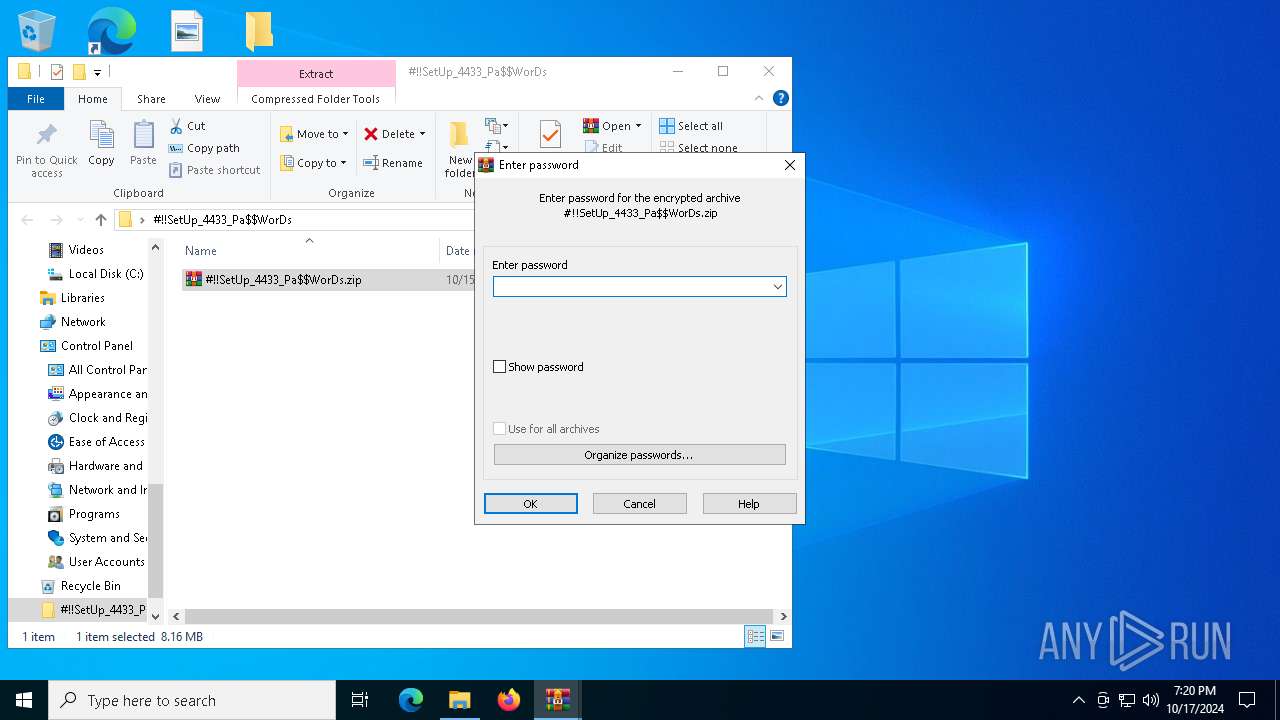Click the Properties checkmark icon in the ribbon
The height and width of the screenshot is (720, 1280).
(x=550, y=135)
